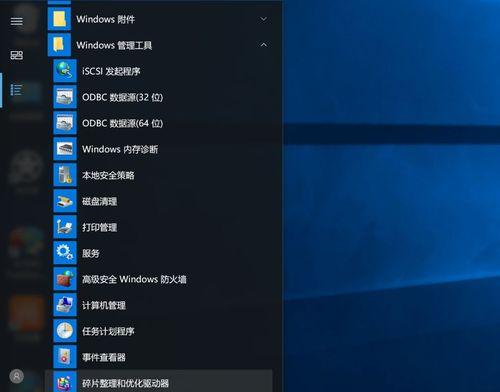
Task: Launch 磁盘清理
Action: click(x=99, y=201)
